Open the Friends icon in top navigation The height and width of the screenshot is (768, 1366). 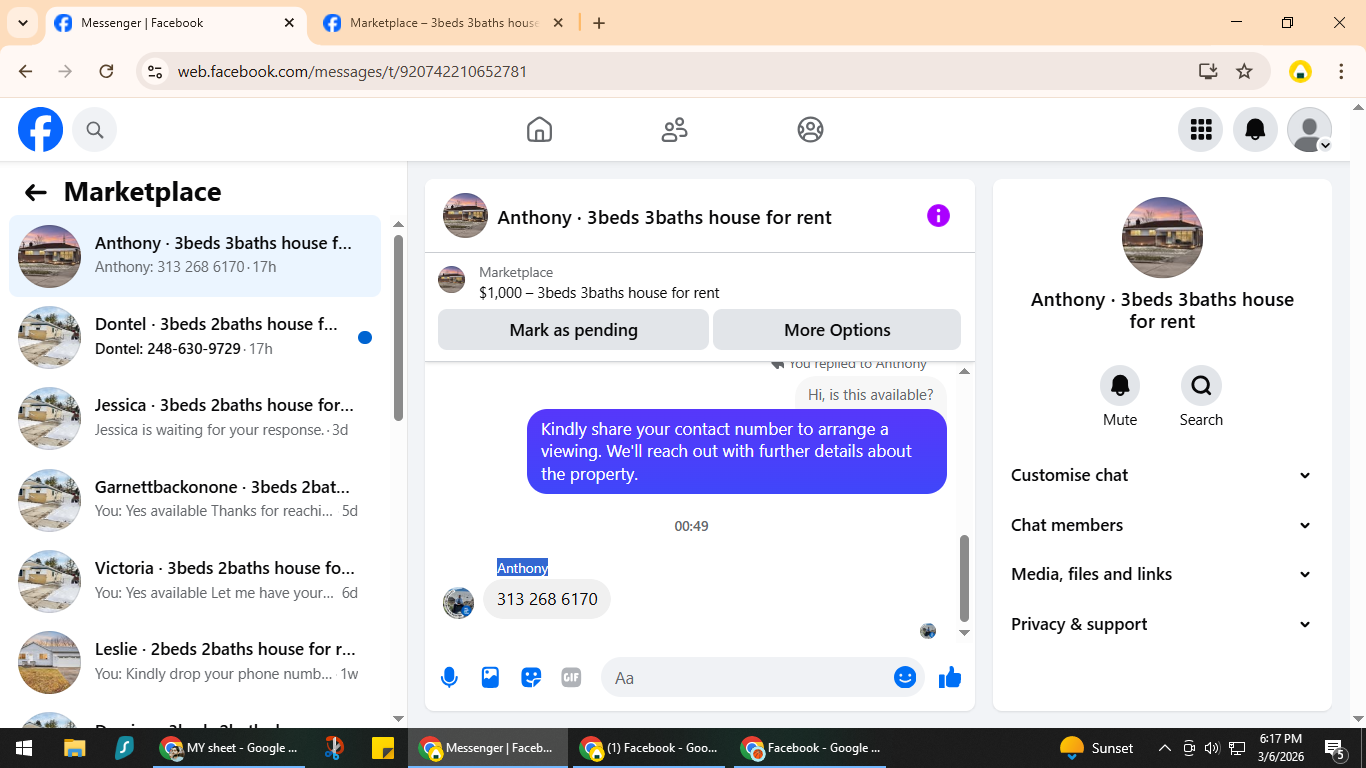pyautogui.click(x=675, y=129)
